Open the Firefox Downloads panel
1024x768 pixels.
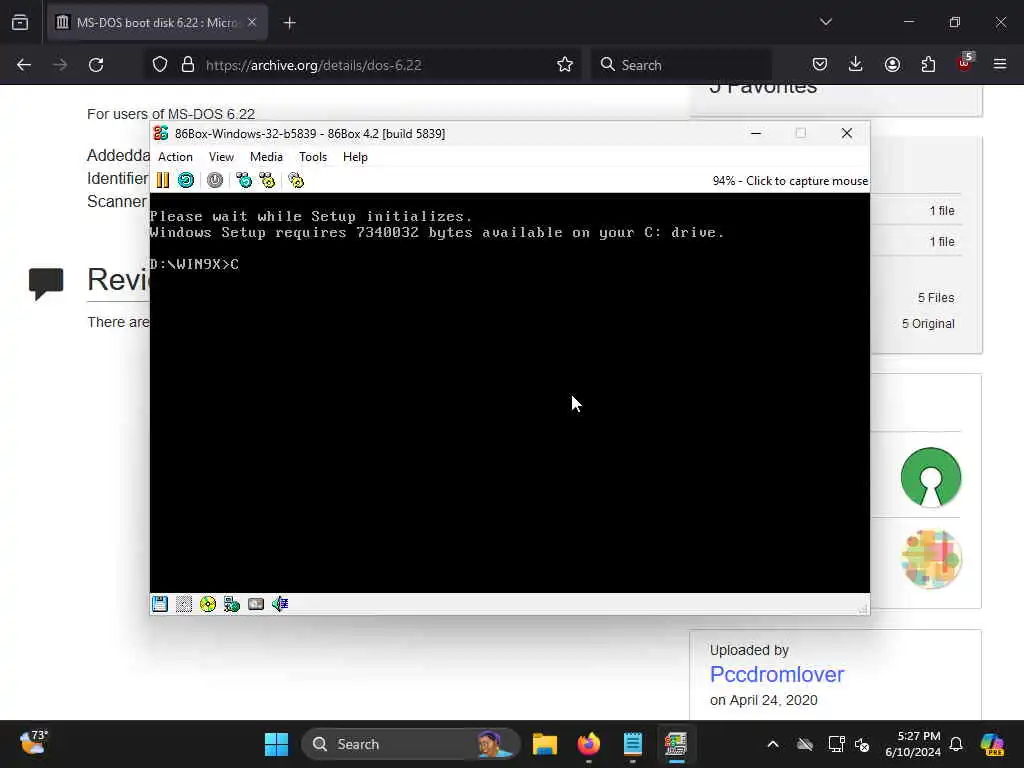(x=856, y=64)
